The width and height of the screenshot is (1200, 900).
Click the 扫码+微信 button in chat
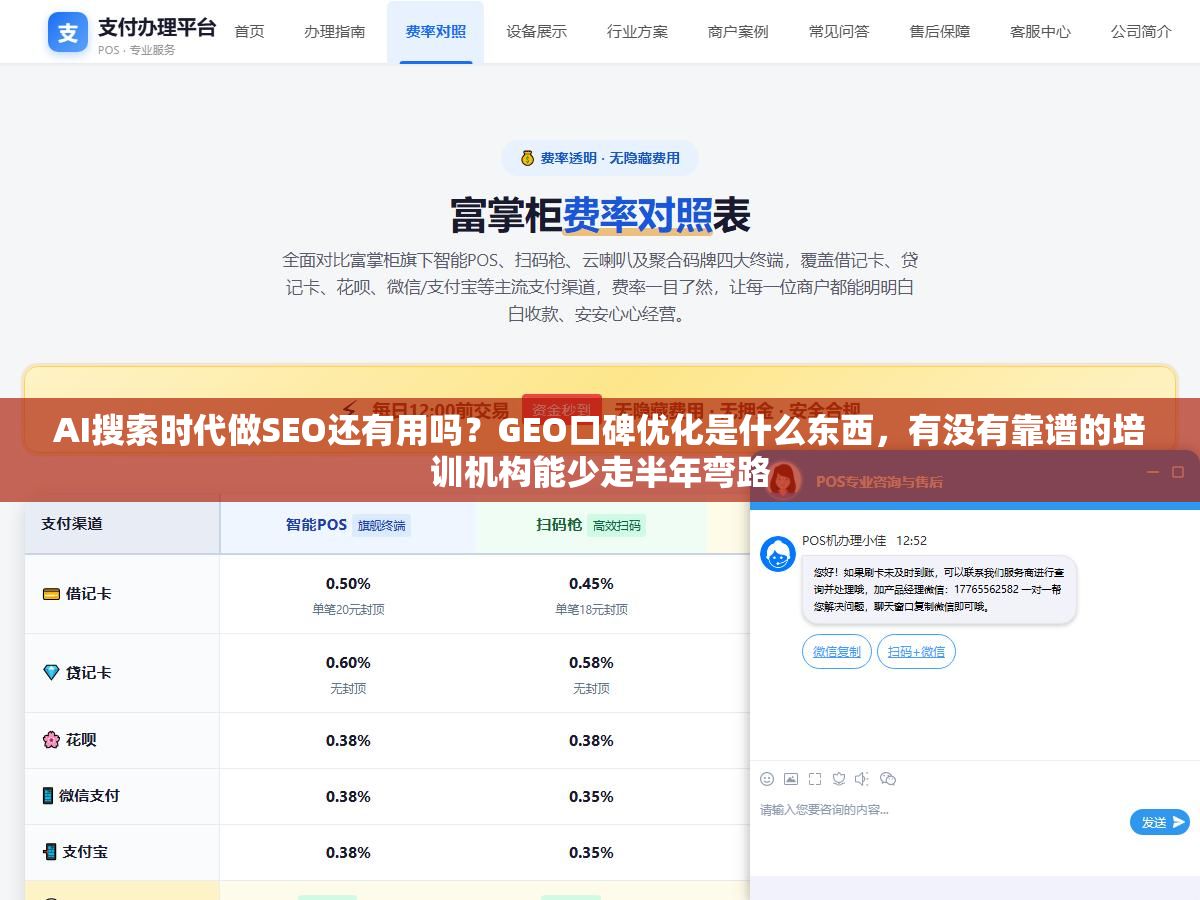click(x=917, y=652)
